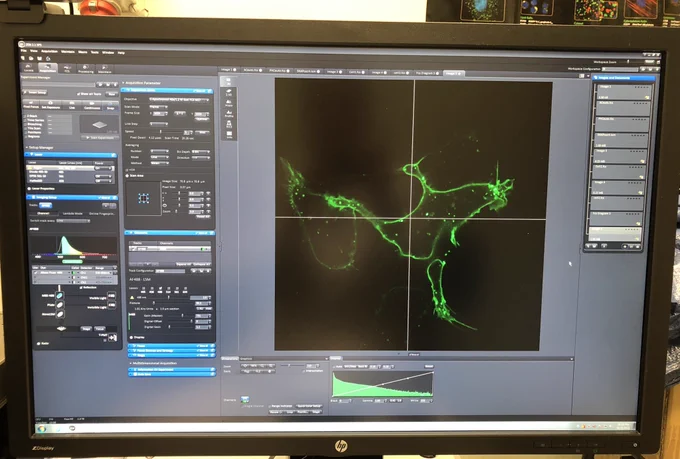This screenshot has height=459, width=680.
Task: Enable the Tile Scan checkbox
Action: (x=25, y=128)
